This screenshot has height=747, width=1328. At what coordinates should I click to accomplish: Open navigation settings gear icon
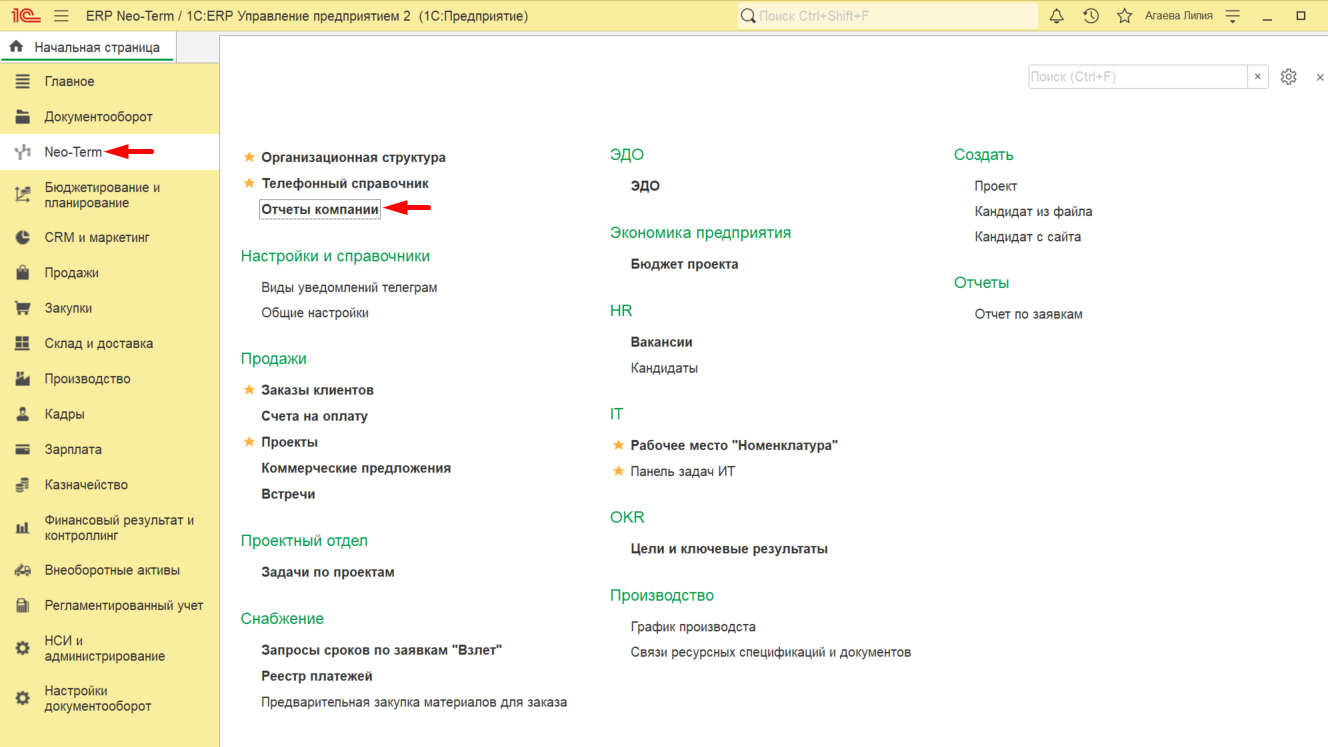click(x=1288, y=77)
